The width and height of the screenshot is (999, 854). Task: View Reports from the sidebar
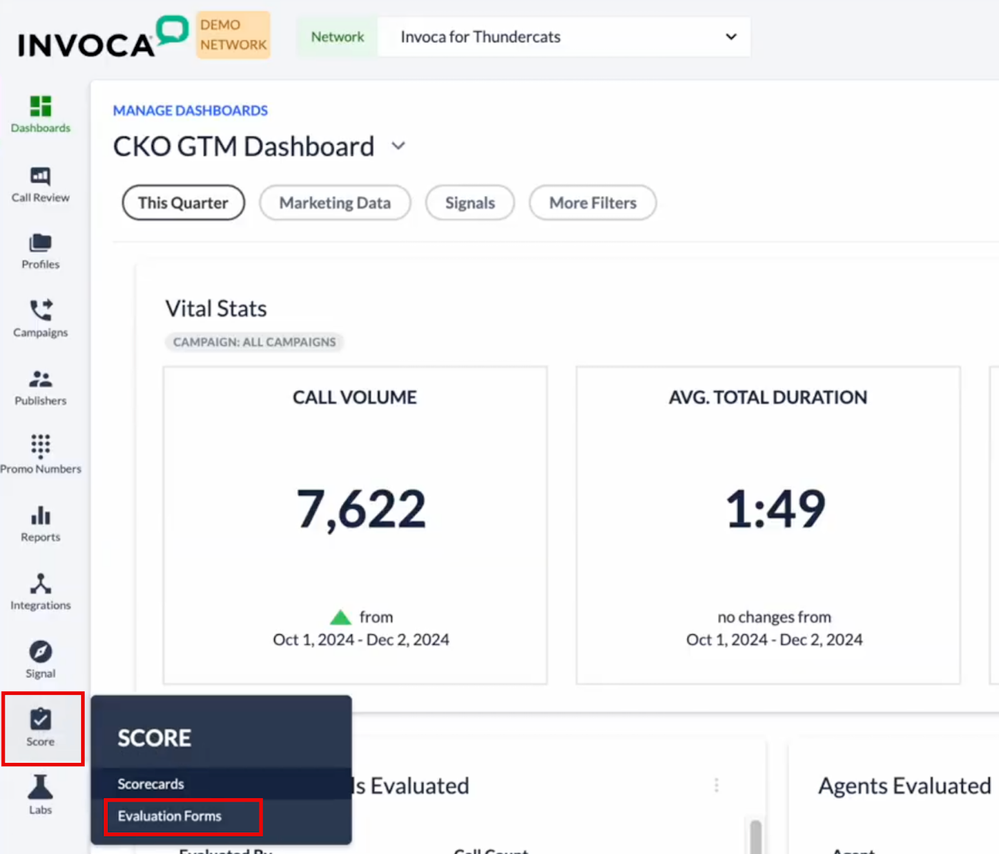[41, 523]
